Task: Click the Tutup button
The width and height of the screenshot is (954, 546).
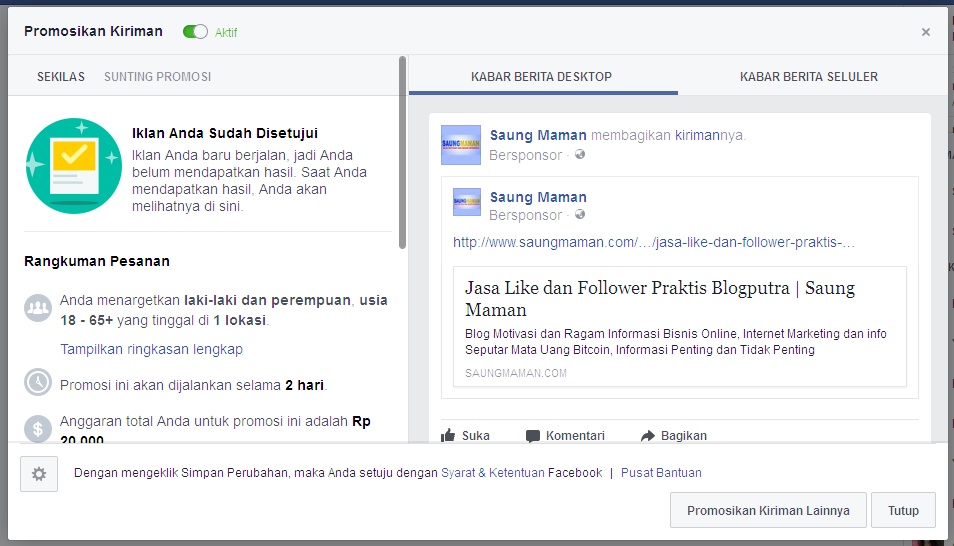Action: tap(903, 510)
